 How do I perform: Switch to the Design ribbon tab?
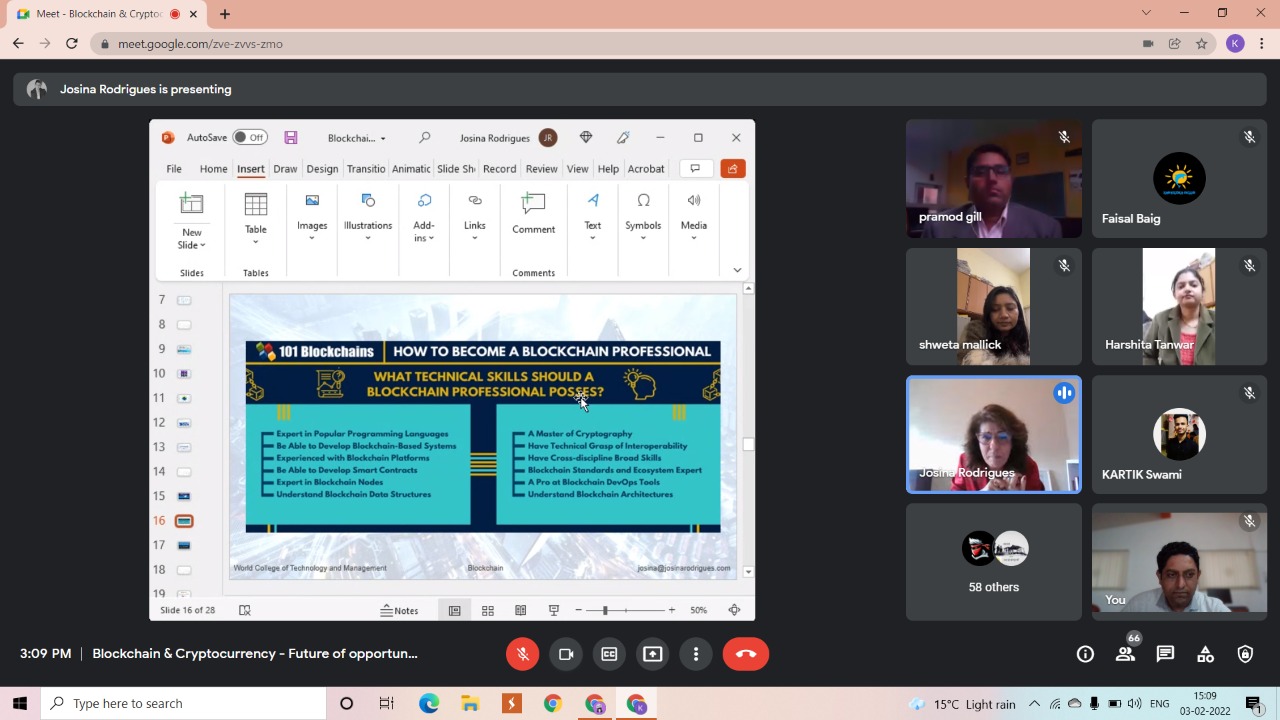(x=322, y=169)
